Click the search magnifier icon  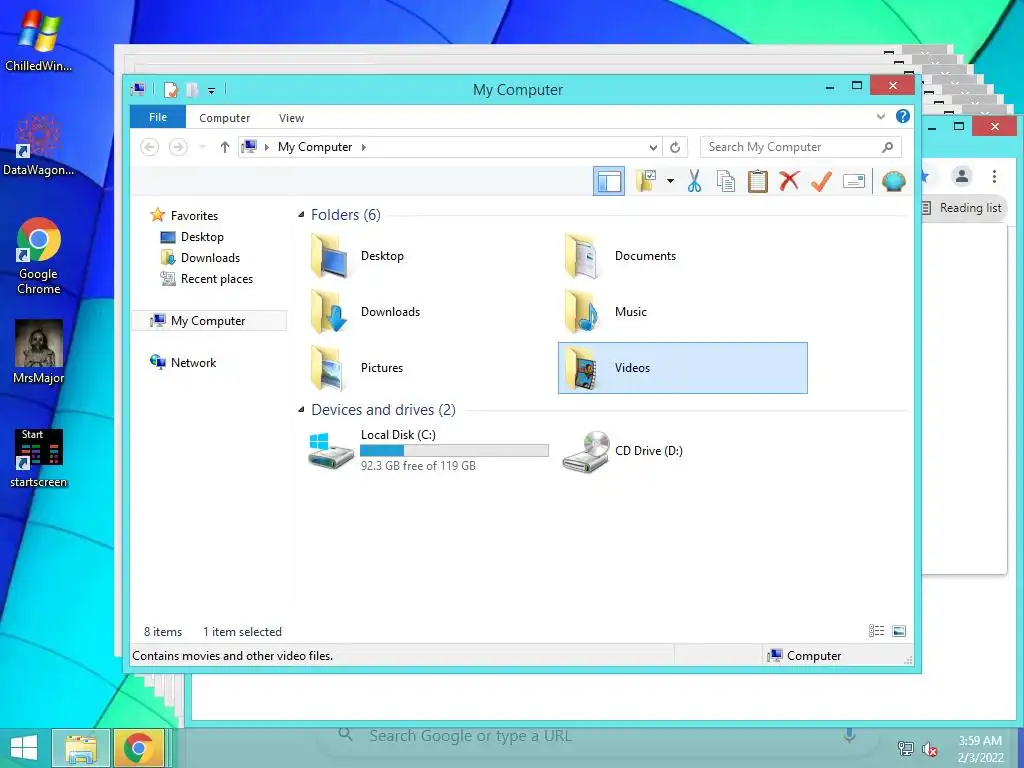887,147
